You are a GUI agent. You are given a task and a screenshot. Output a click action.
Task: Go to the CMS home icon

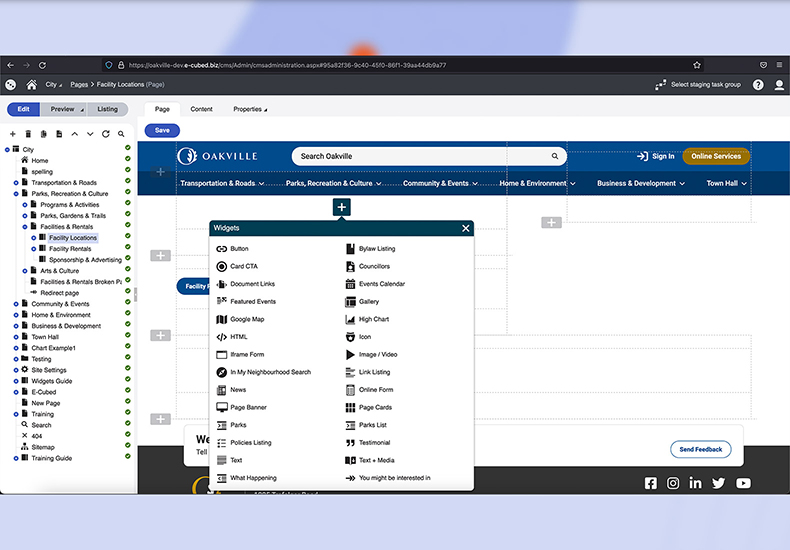click(x=32, y=85)
